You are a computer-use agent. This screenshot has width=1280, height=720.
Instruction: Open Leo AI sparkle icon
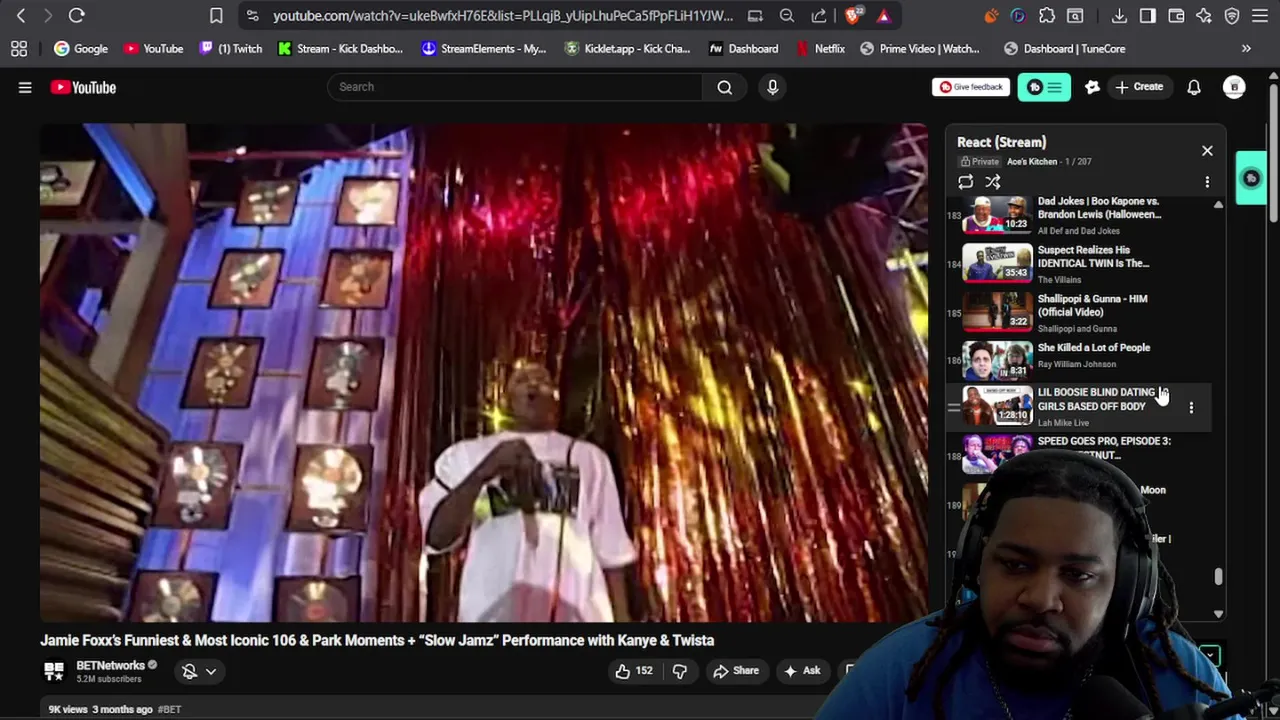point(1204,16)
